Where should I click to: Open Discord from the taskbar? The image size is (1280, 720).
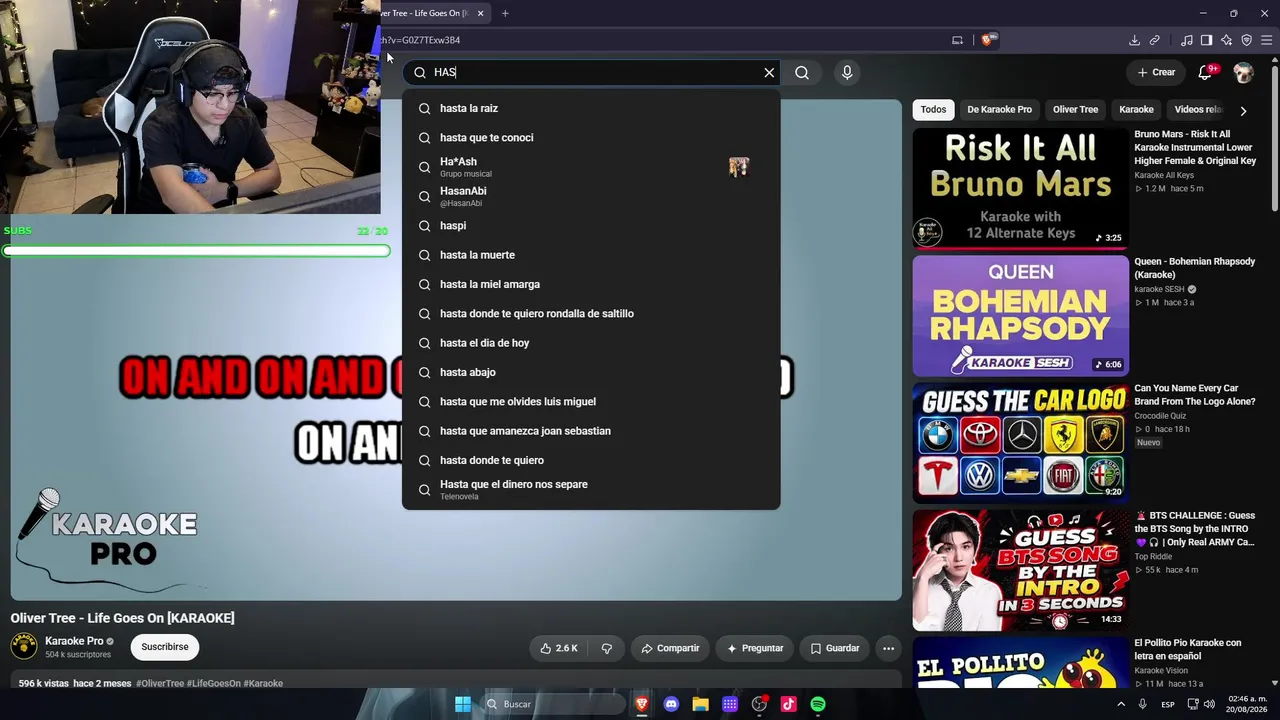(x=671, y=704)
